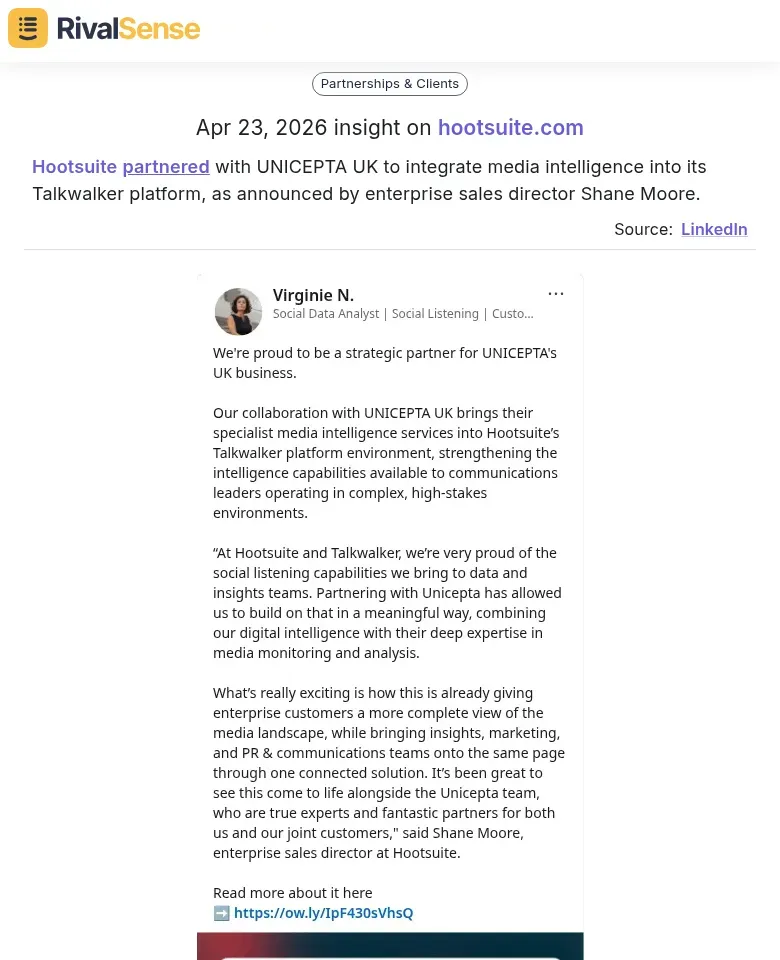780x960 pixels.
Task: Click 'Virginie N.' profile name
Action: pyautogui.click(x=313, y=295)
